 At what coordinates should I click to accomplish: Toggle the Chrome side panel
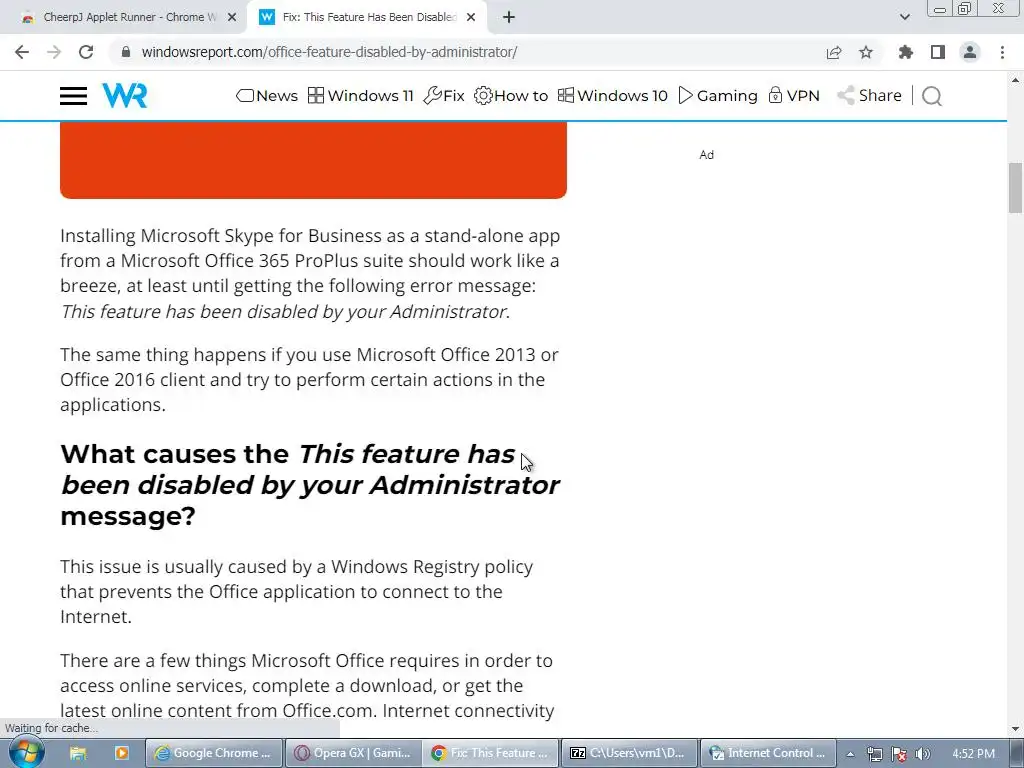[x=938, y=52]
